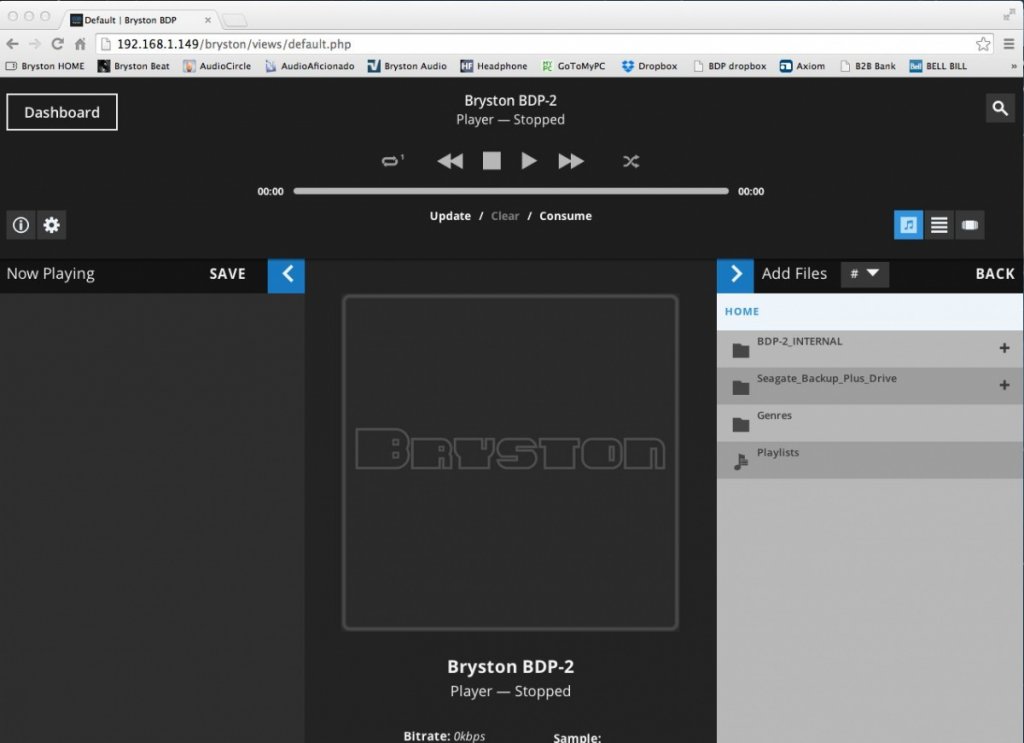Image resolution: width=1024 pixels, height=743 pixels.
Task: Toggle Consume mode
Action: 566,216
